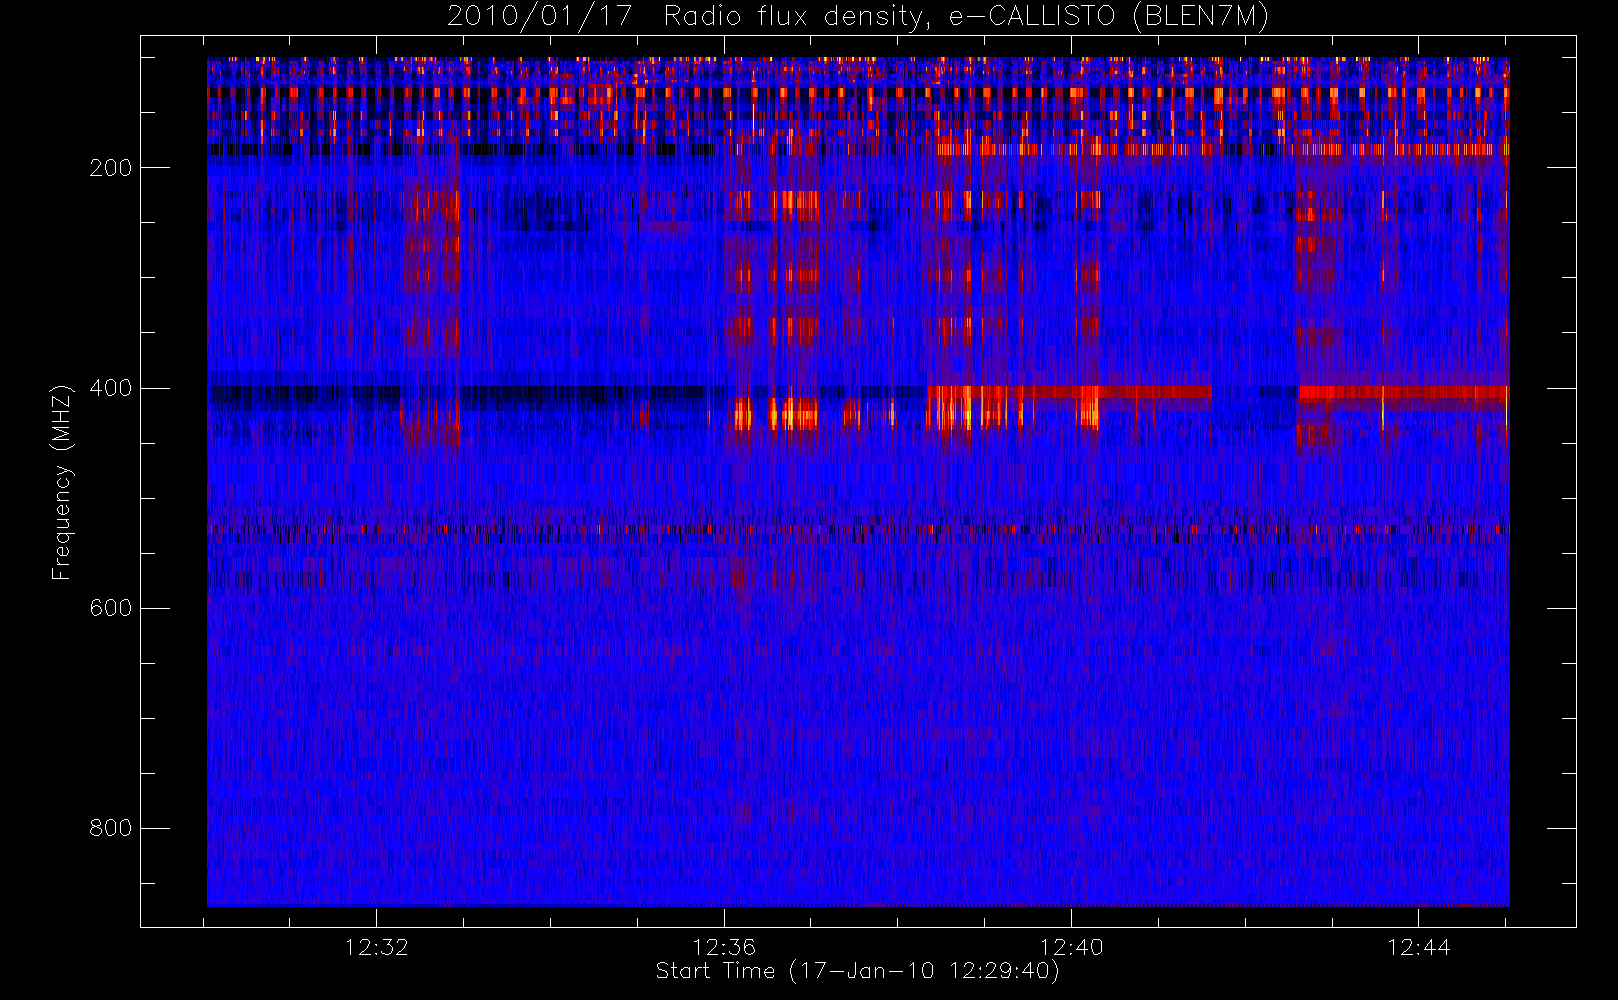Click the 200 frequency tick label
Image resolution: width=1618 pixels, height=1000 pixels.
coord(110,168)
